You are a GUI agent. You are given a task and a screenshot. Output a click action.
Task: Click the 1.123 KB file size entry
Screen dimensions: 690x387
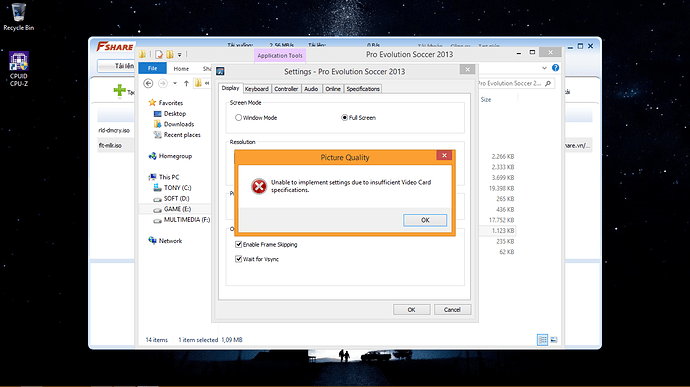(503, 230)
